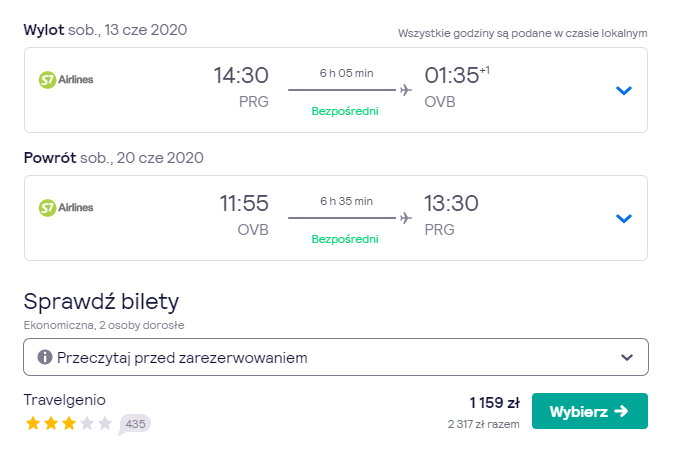
Task: Click the Wybierz button for Travelgenio
Action: click(590, 411)
